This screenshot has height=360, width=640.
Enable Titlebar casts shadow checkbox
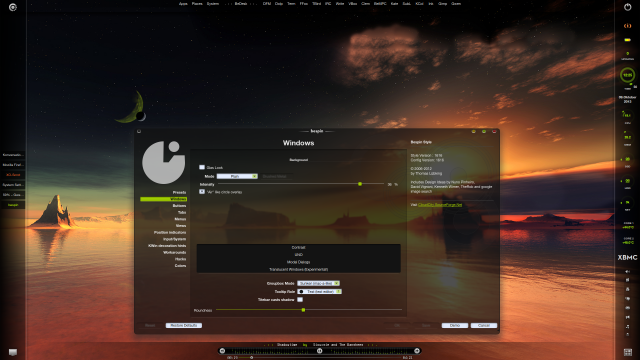(x=300, y=300)
